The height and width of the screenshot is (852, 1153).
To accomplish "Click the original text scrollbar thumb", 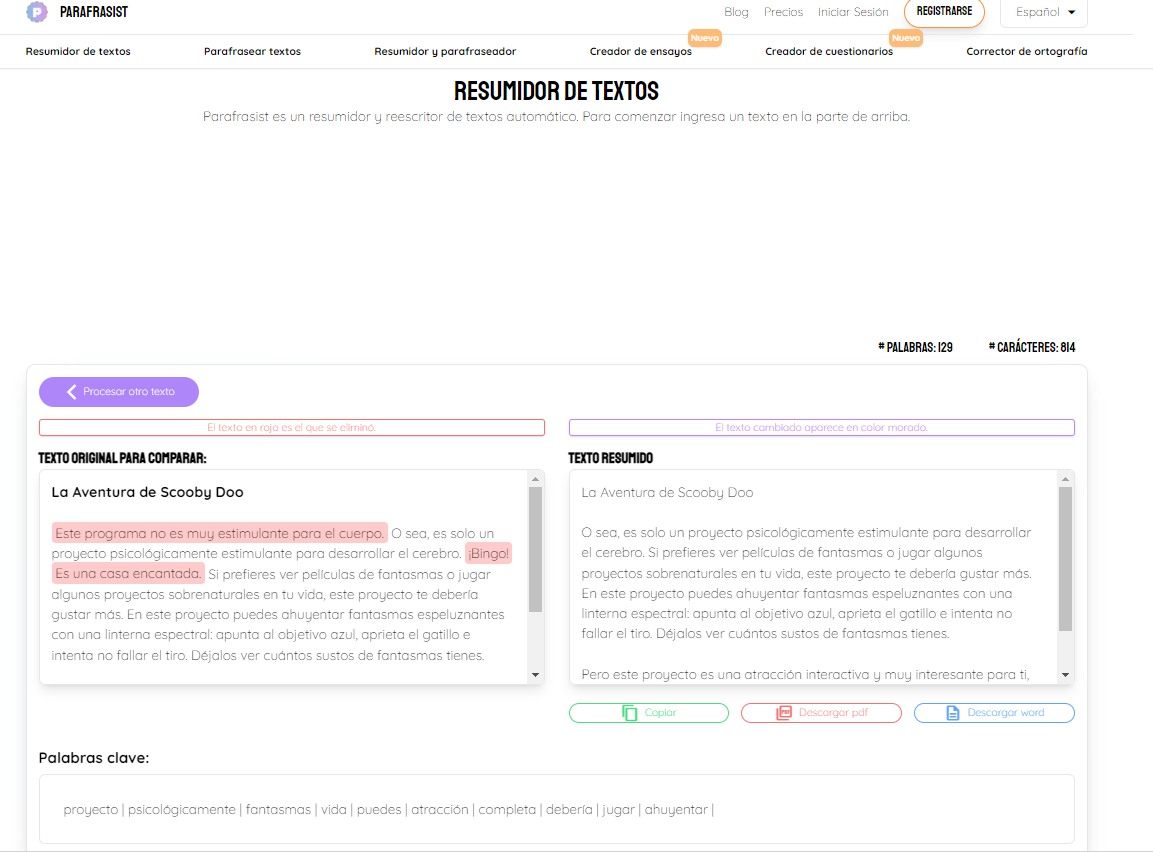I will (535, 550).
